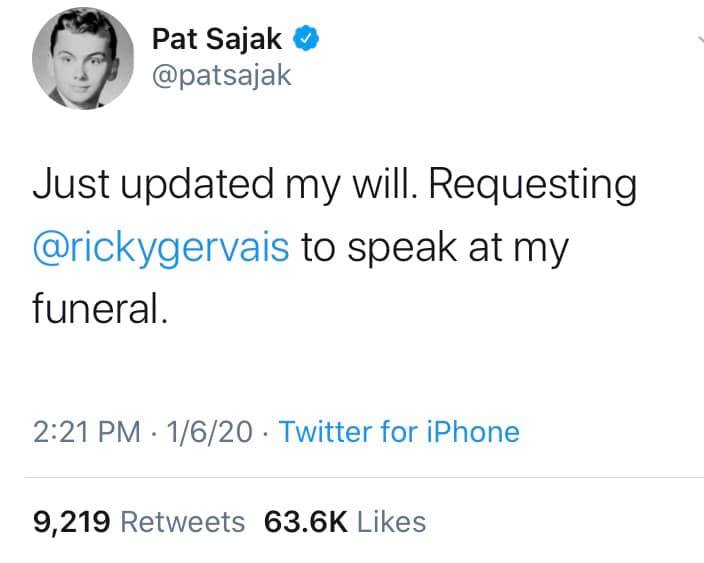704x563 pixels.
Task: Select the Pat Sajak display name
Action: [217, 39]
